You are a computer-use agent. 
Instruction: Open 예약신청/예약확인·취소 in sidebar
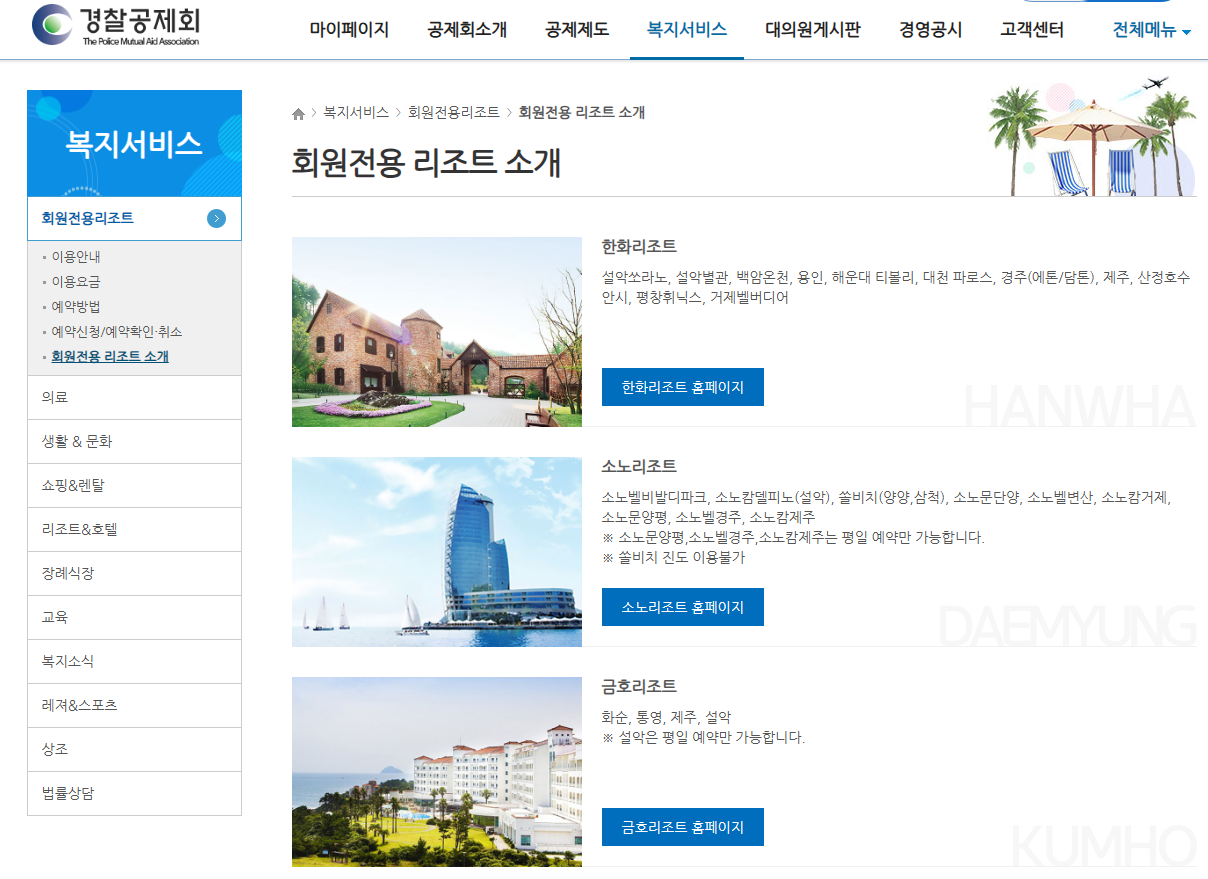pos(117,332)
